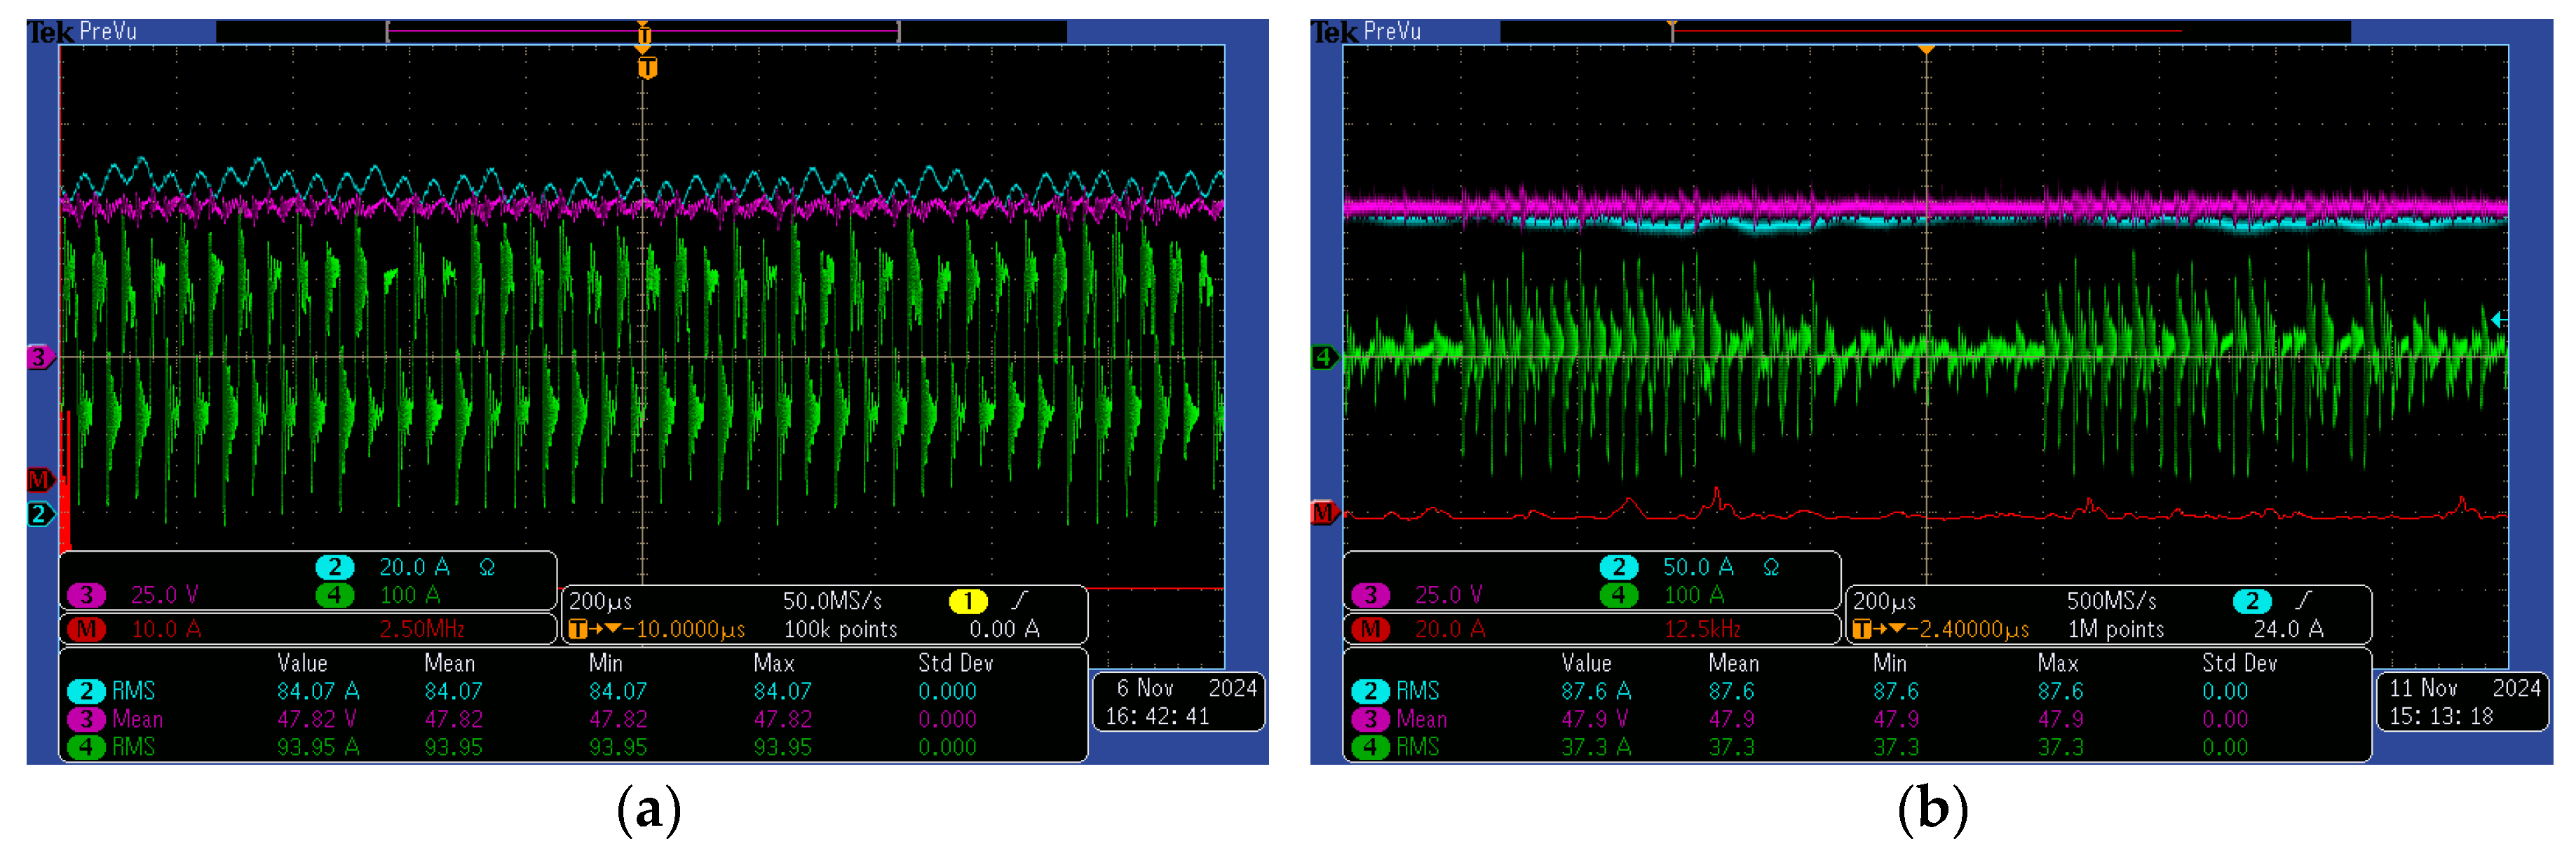Click the Tek PreVu label on left scope

[x=82, y=32]
